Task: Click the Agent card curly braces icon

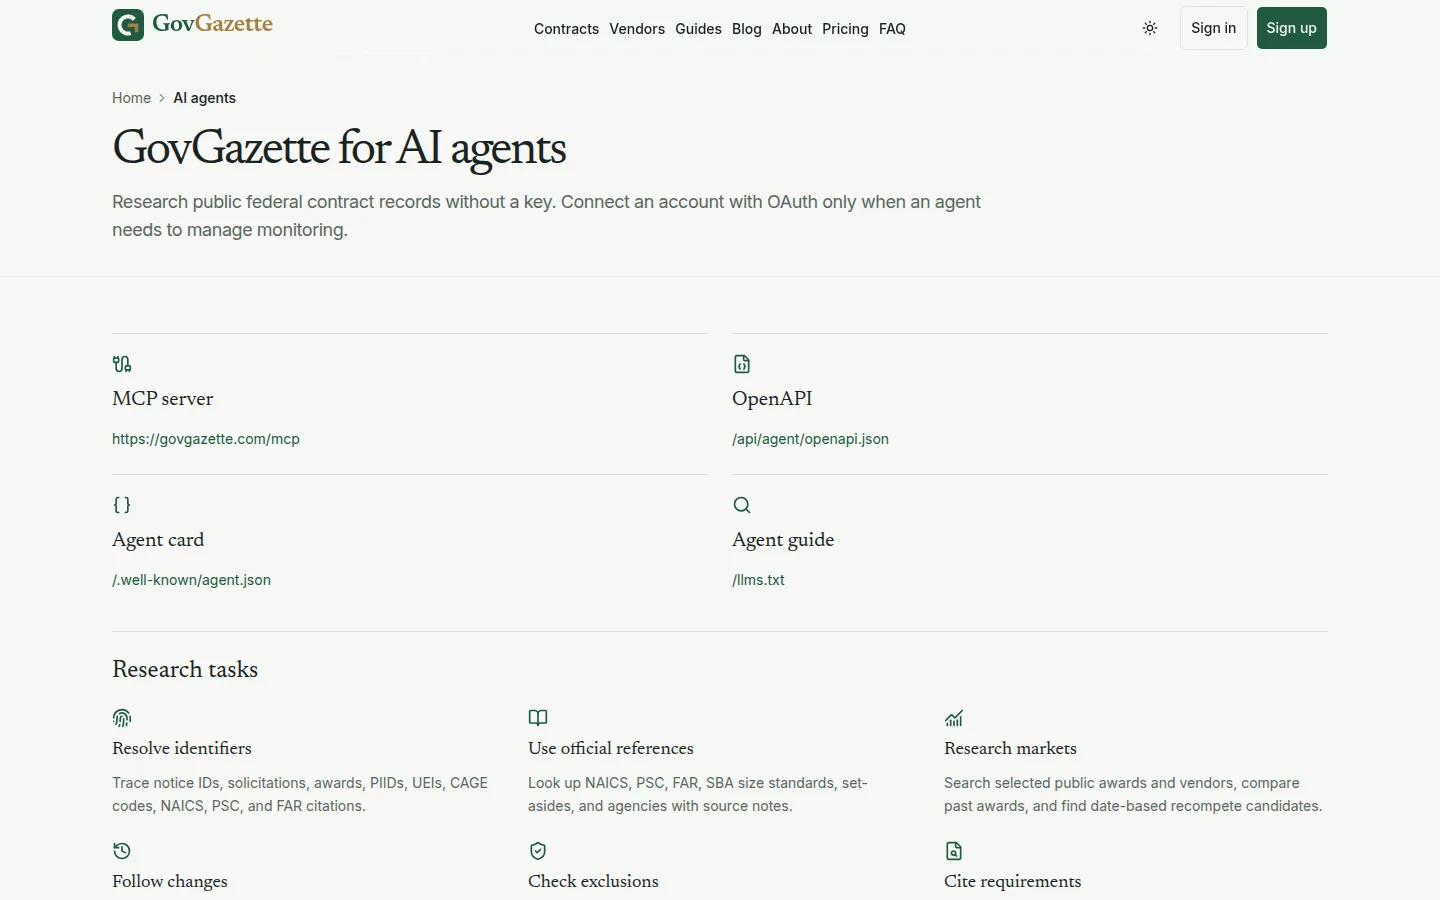Action: tap(122, 505)
